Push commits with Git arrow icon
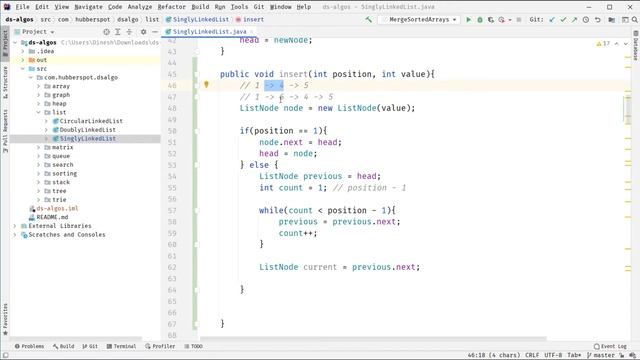The width and height of the screenshot is (640, 360). (574, 20)
